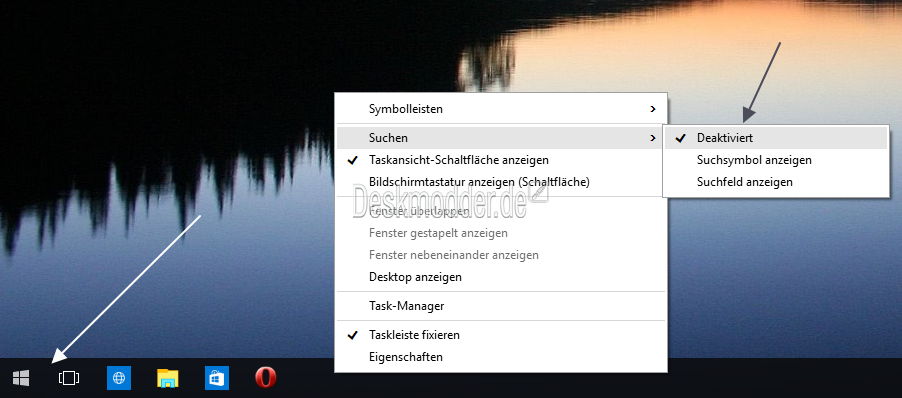Open Task View from the taskbar

pyautogui.click(x=69, y=378)
